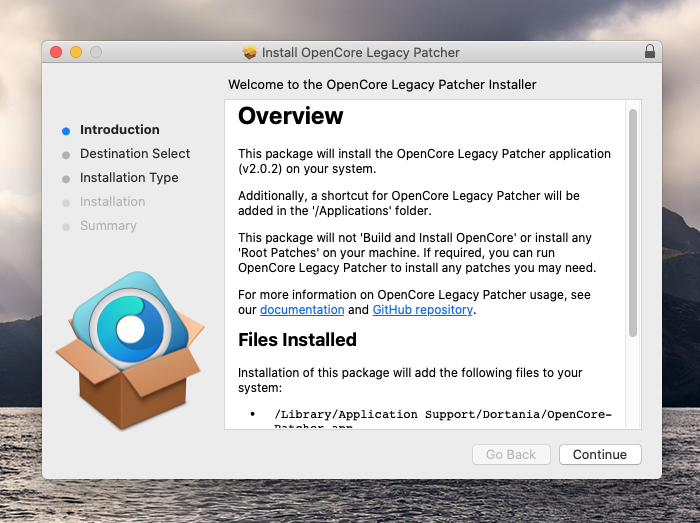Click the blue bullet next to Introduction
Viewport: 700px width, 523px height.
(66, 131)
